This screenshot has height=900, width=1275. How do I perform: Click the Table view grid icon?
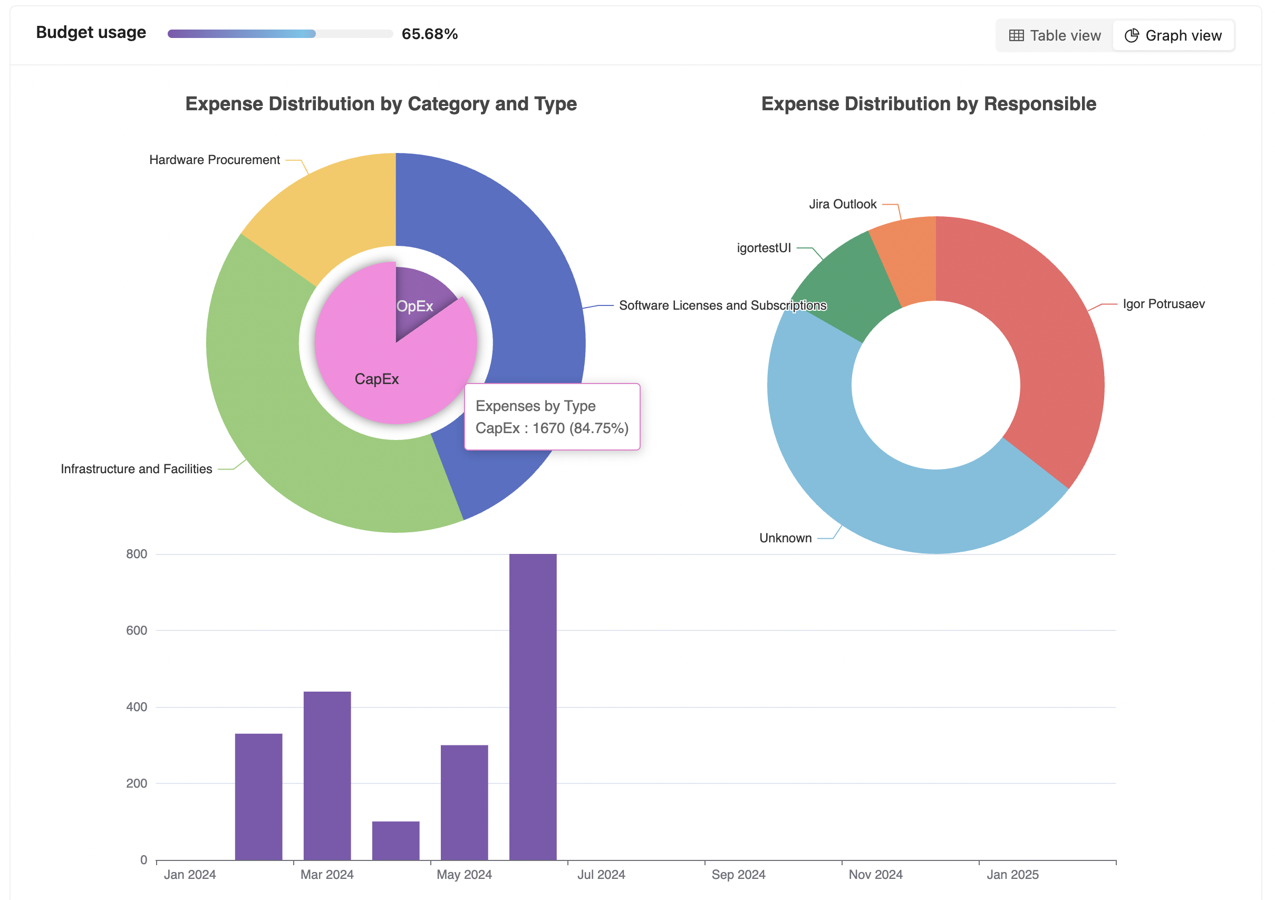click(x=1016, y=35)
